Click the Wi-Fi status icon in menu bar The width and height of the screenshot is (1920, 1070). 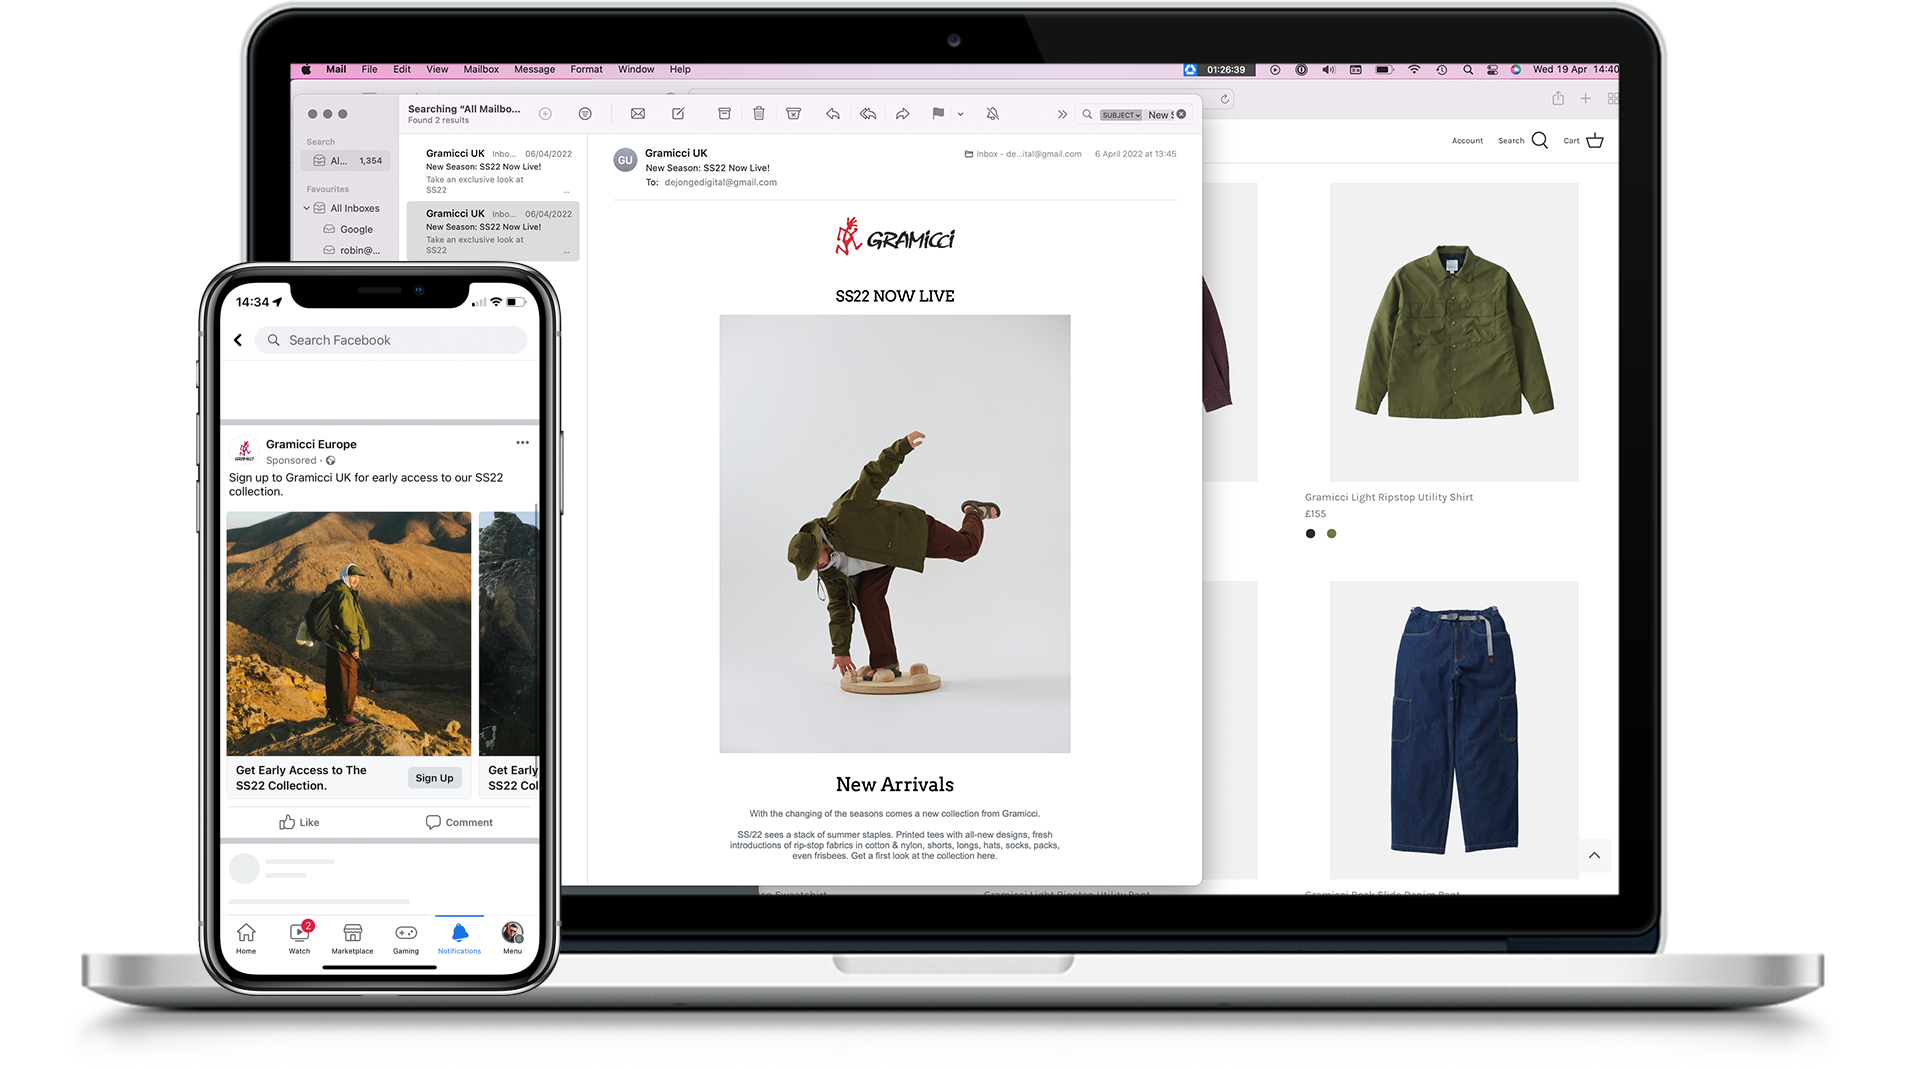(1413, 70)
